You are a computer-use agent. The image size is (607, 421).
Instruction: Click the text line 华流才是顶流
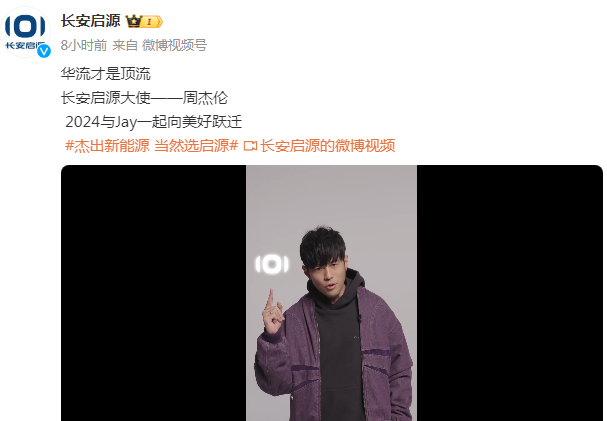click(x=106, y=74)
